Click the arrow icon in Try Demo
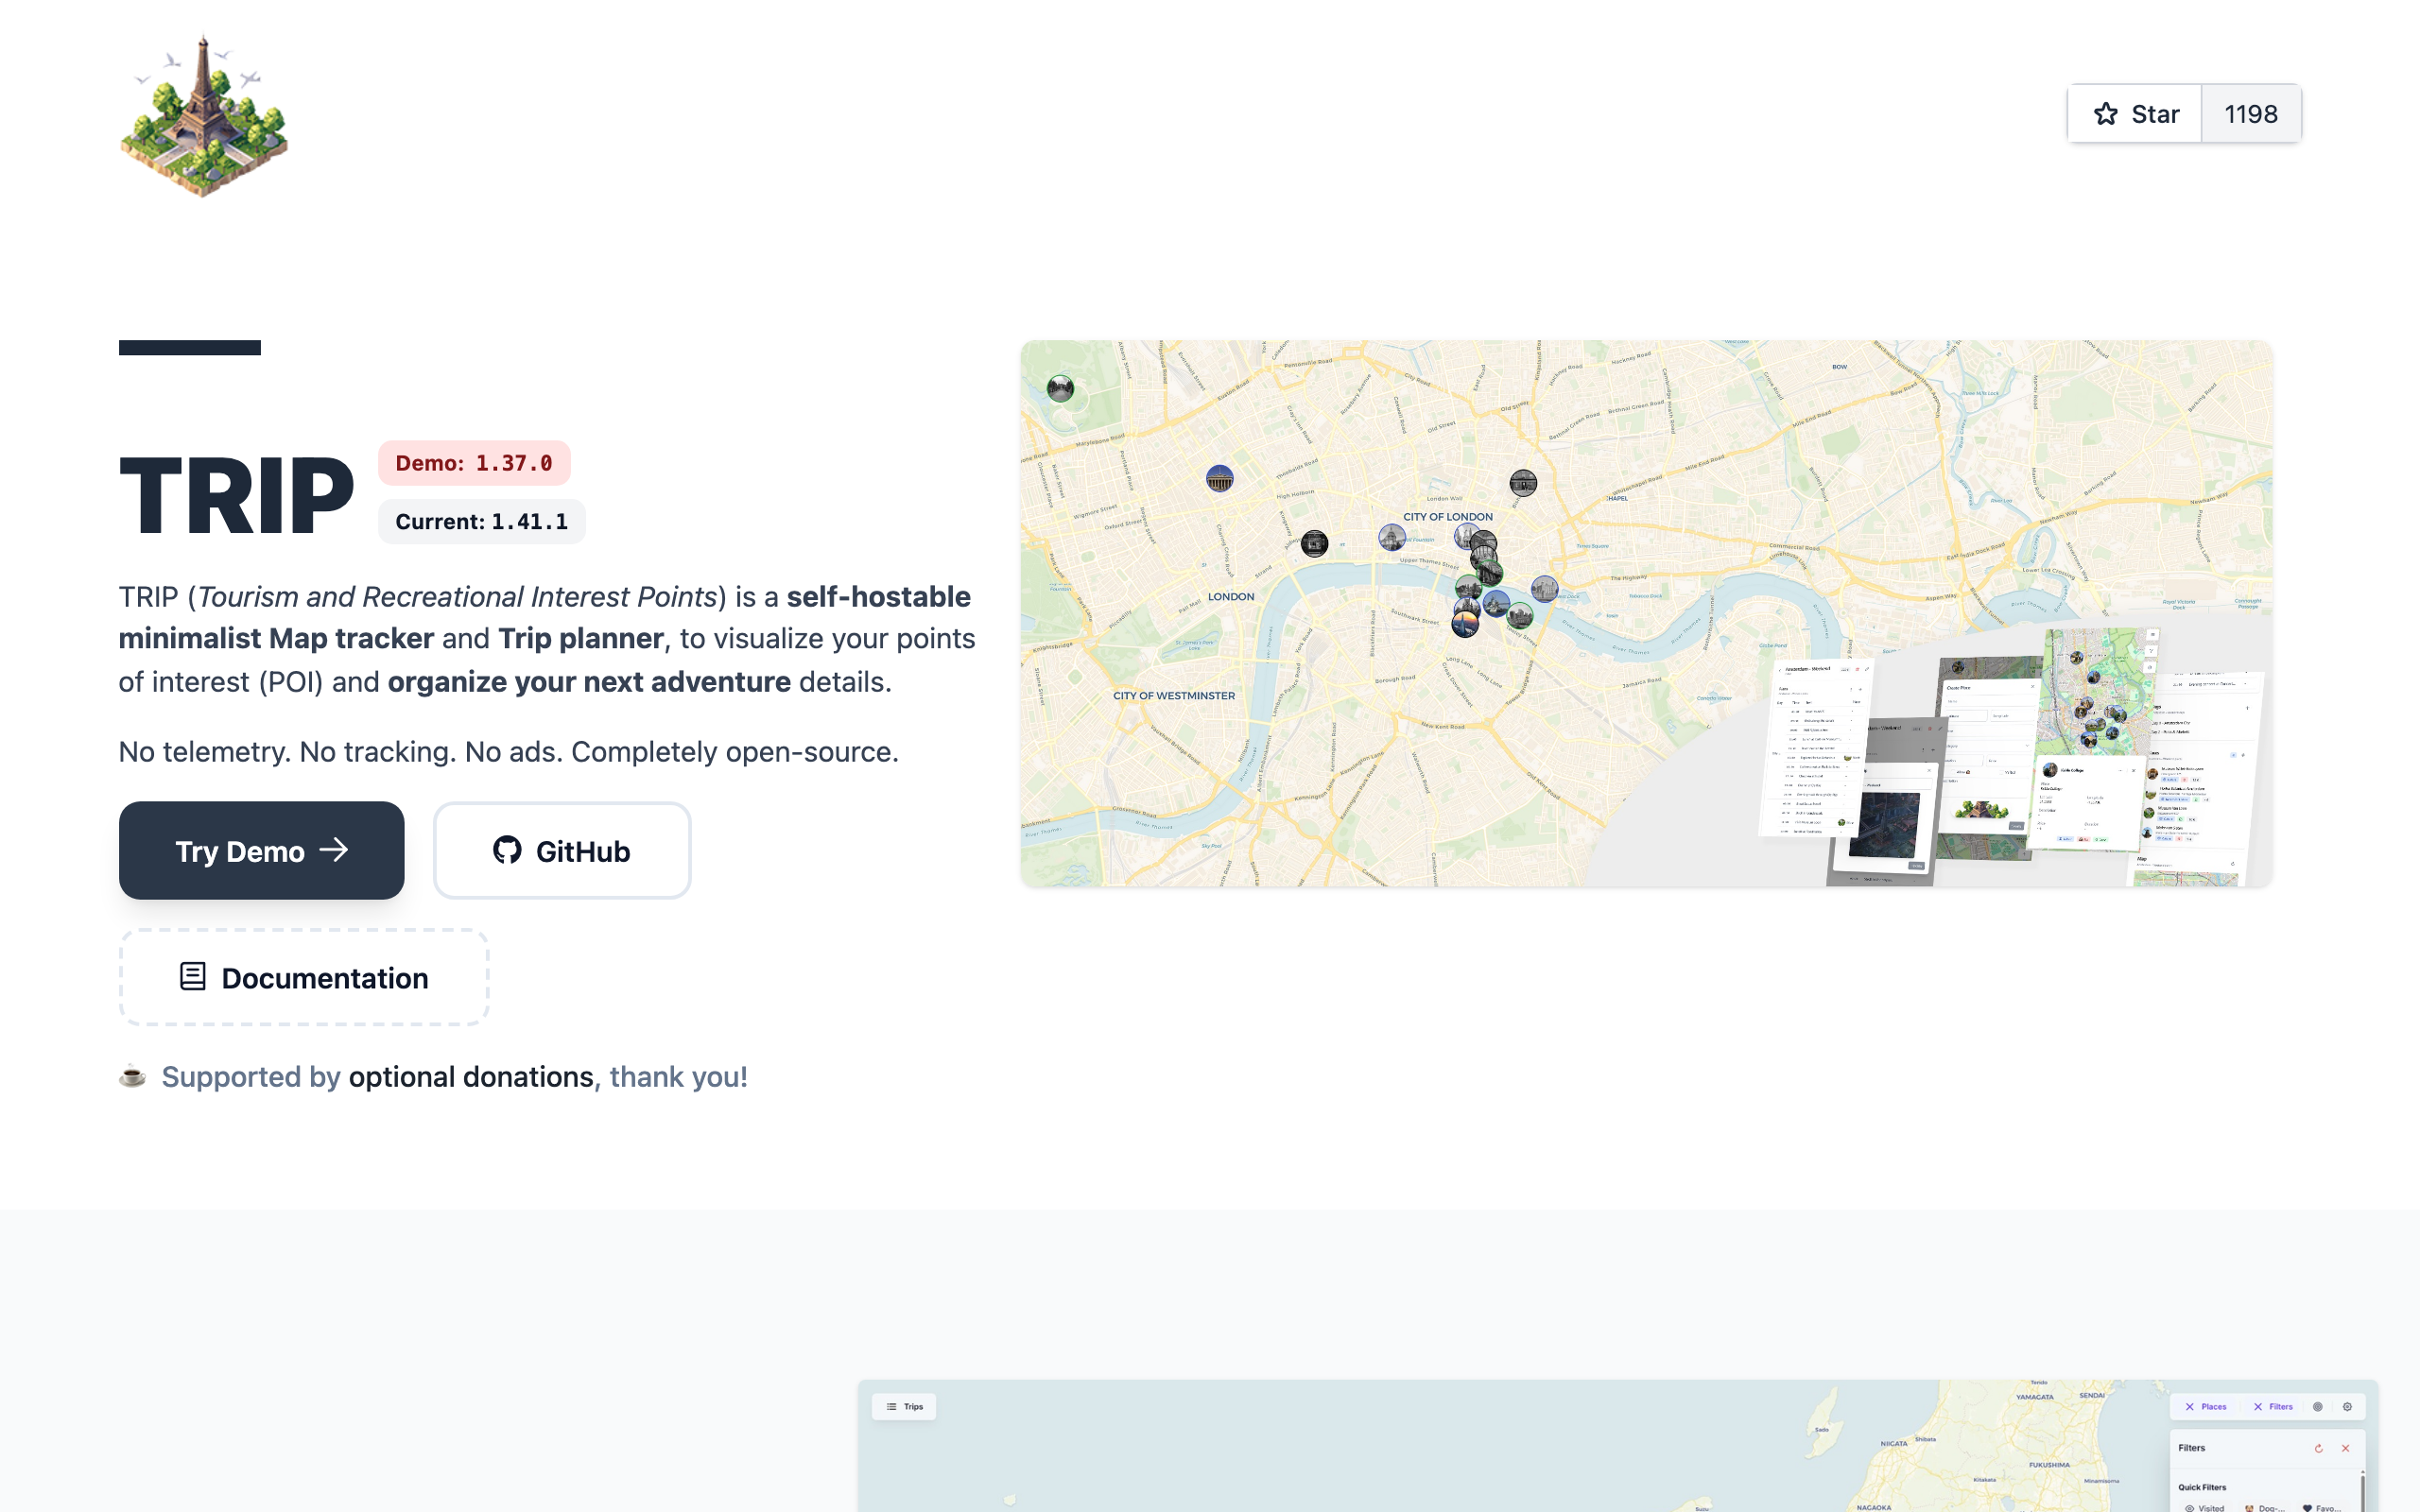 coord(334,850)
